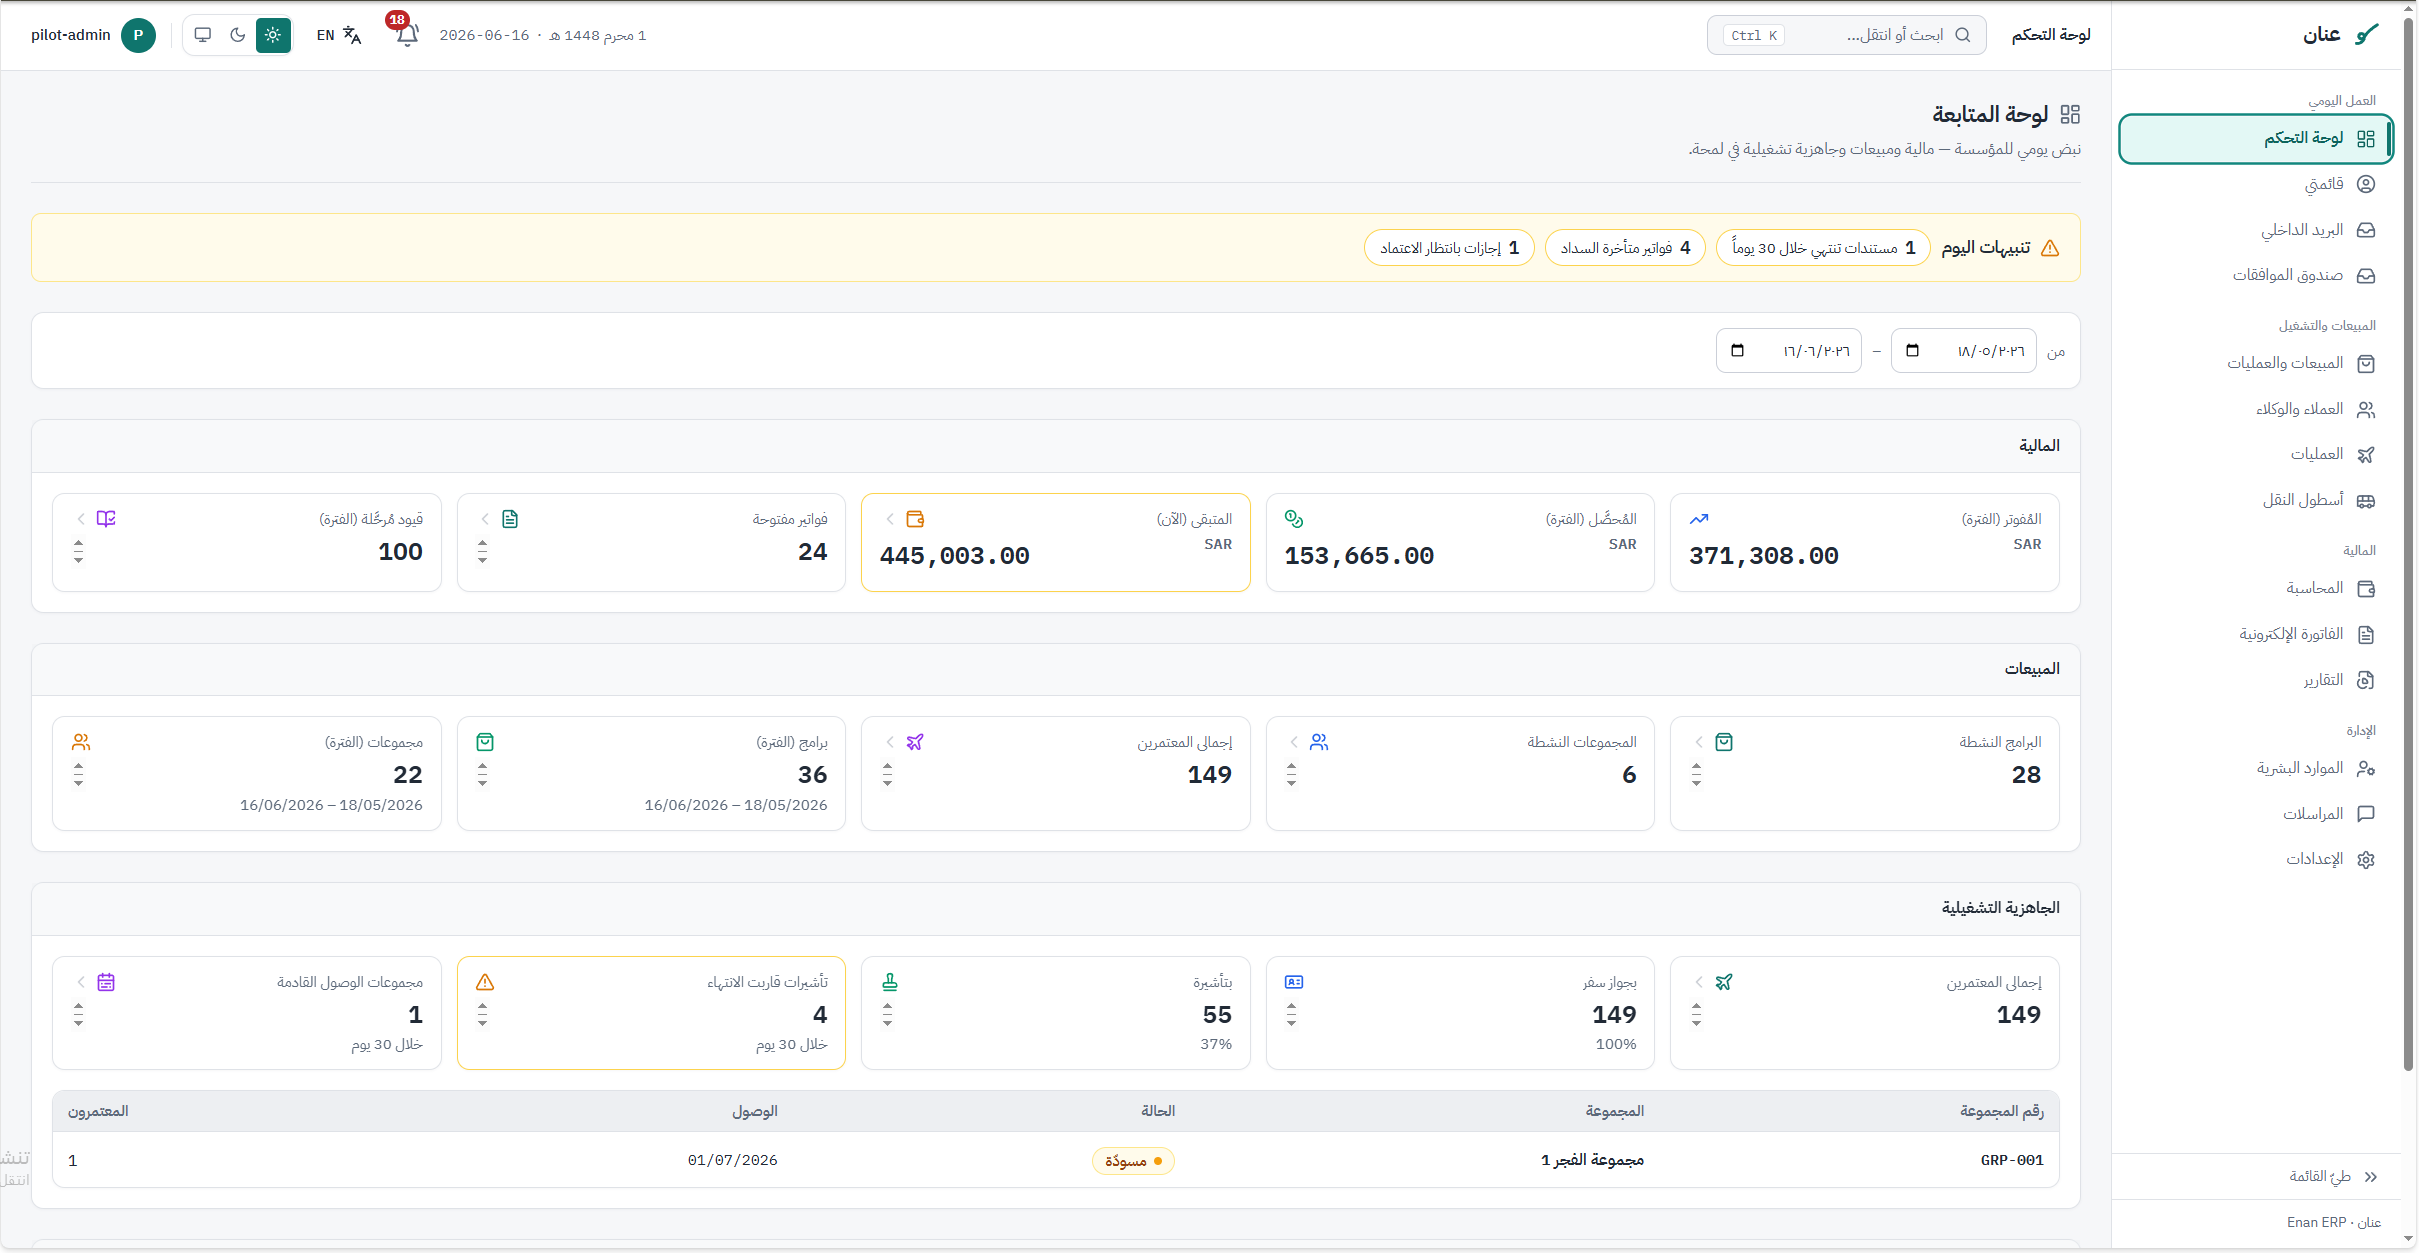The width and height of the screenshot is (2419, 1253).
Task: Click the dashboard grid icon beside لوحة المتابعة heading
Action: (x=2070, y=114)
